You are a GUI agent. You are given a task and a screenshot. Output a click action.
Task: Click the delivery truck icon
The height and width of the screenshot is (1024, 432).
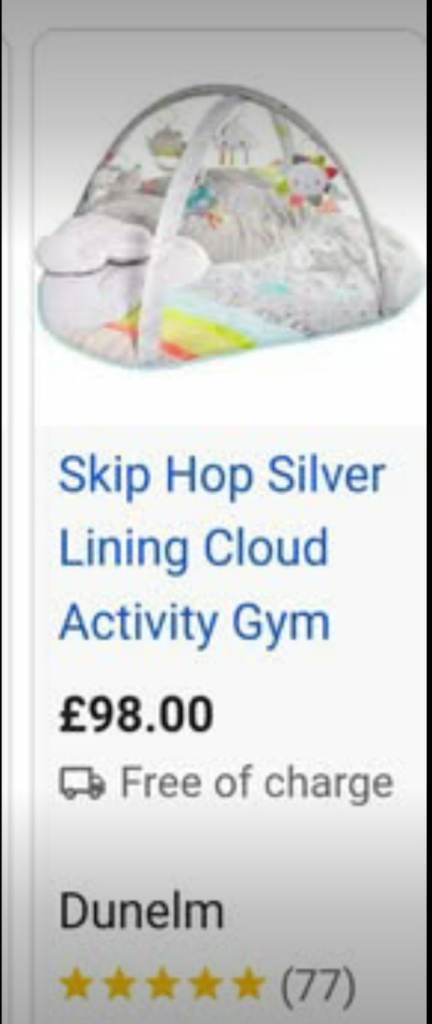click(x=83, y=784)
